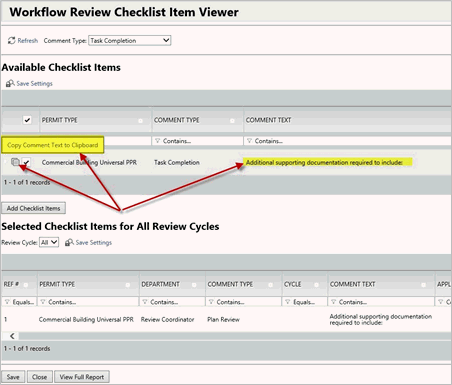The width and height of the screenshot is (452, 385).
Task: Click the save settings icon near Review Cycle
Action: click(x=69, y=242)
